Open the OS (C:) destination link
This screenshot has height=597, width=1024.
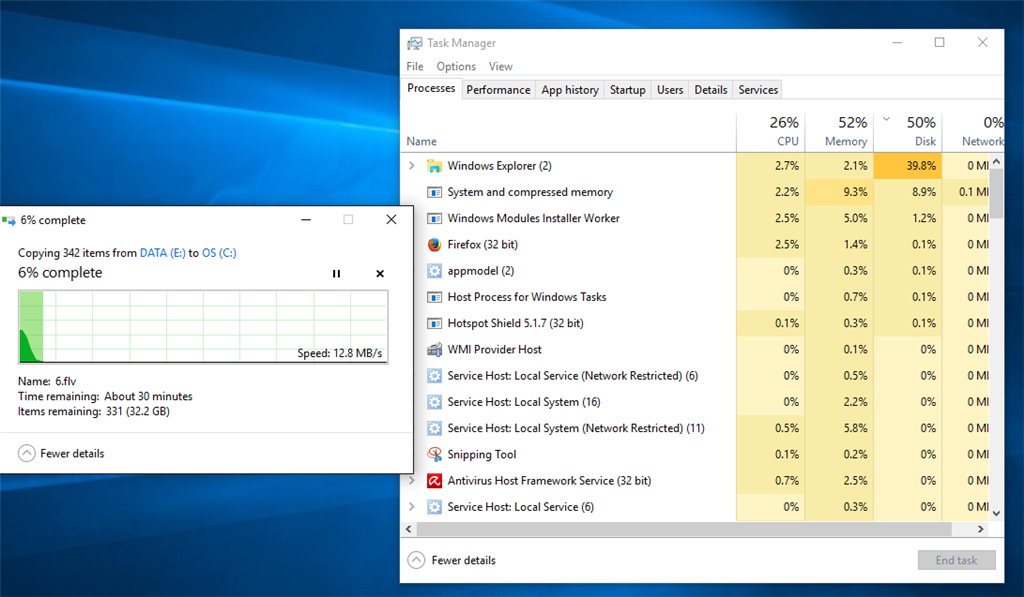(x=219, y=253)
